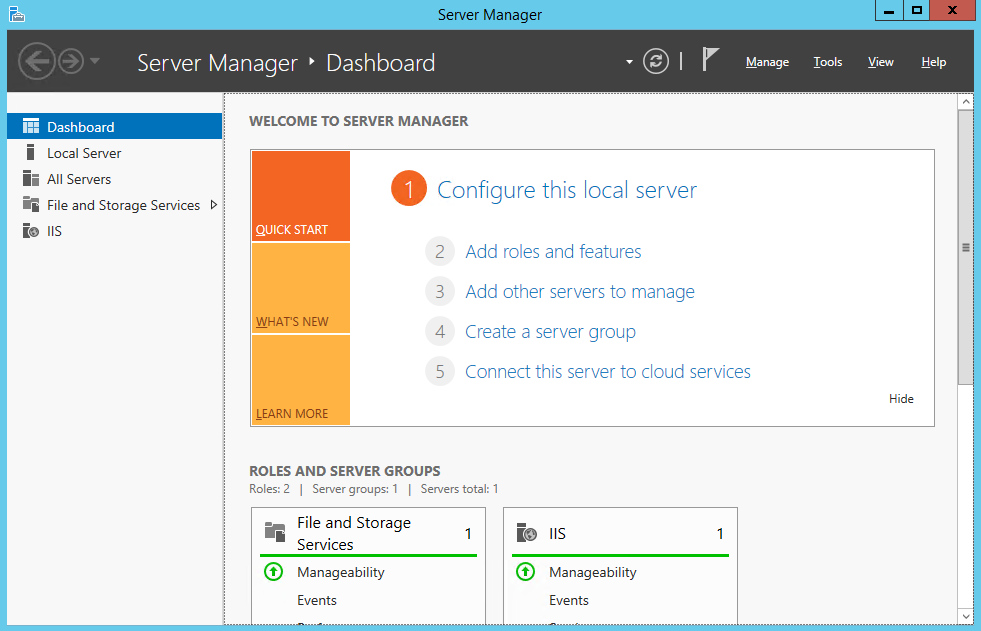Hide the welcome panel
This screenshot has width=981, height=631.
[901, 399]
